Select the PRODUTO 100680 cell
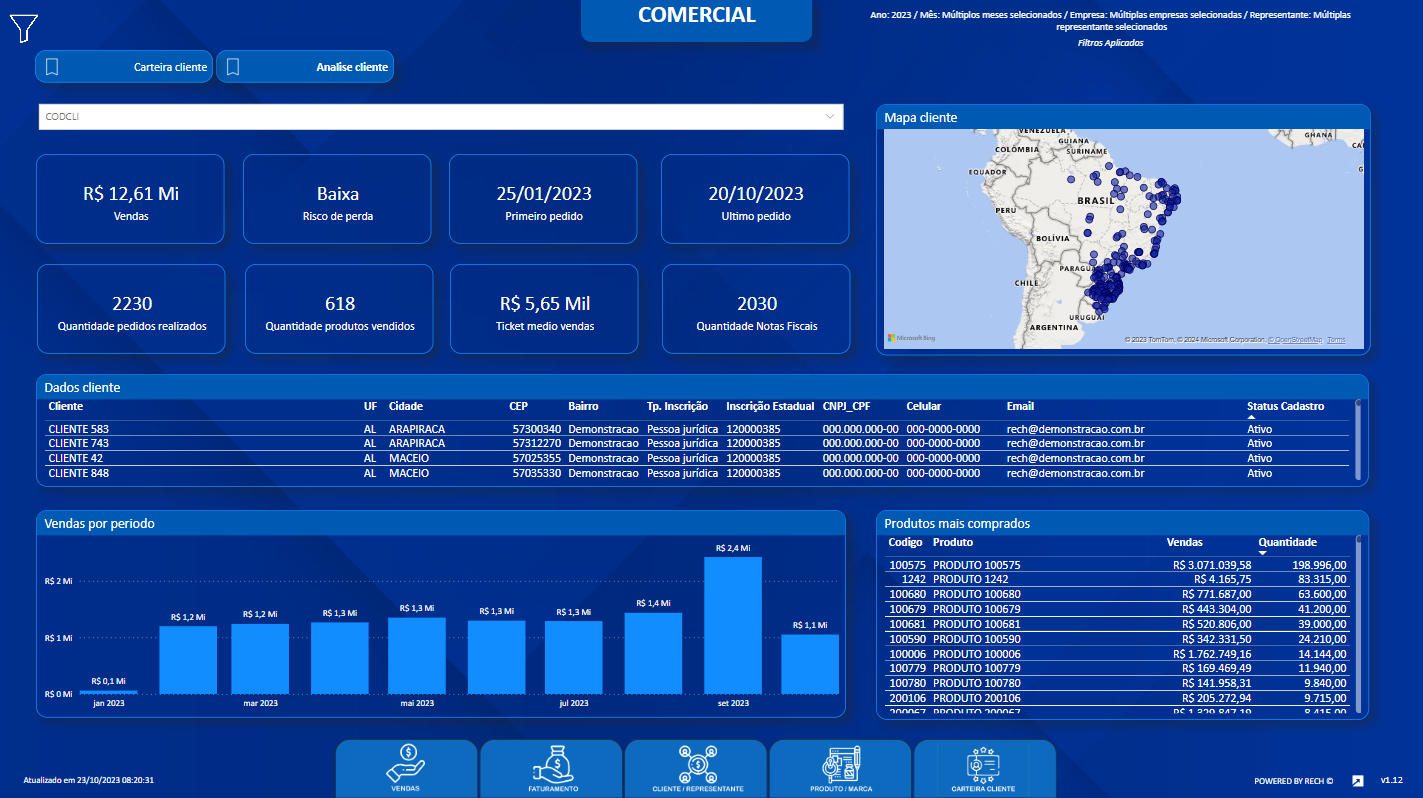Viewport: 1423px width, 798px height. (x=977, y=594)
